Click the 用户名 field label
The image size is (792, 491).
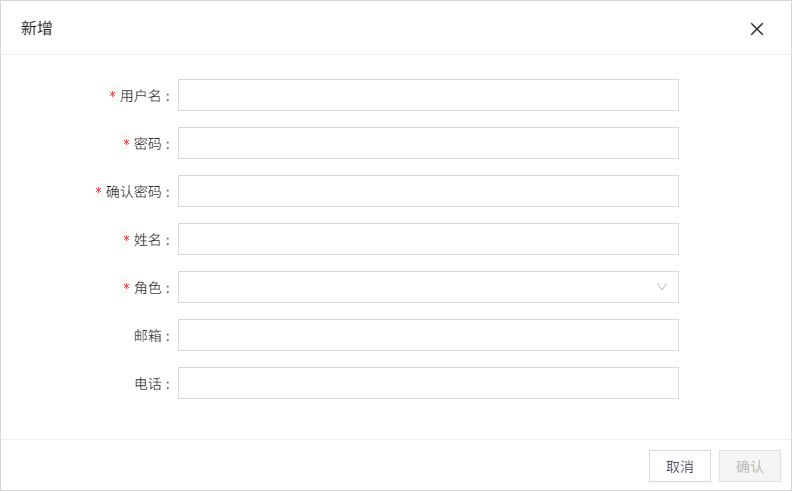coord(141,96)
